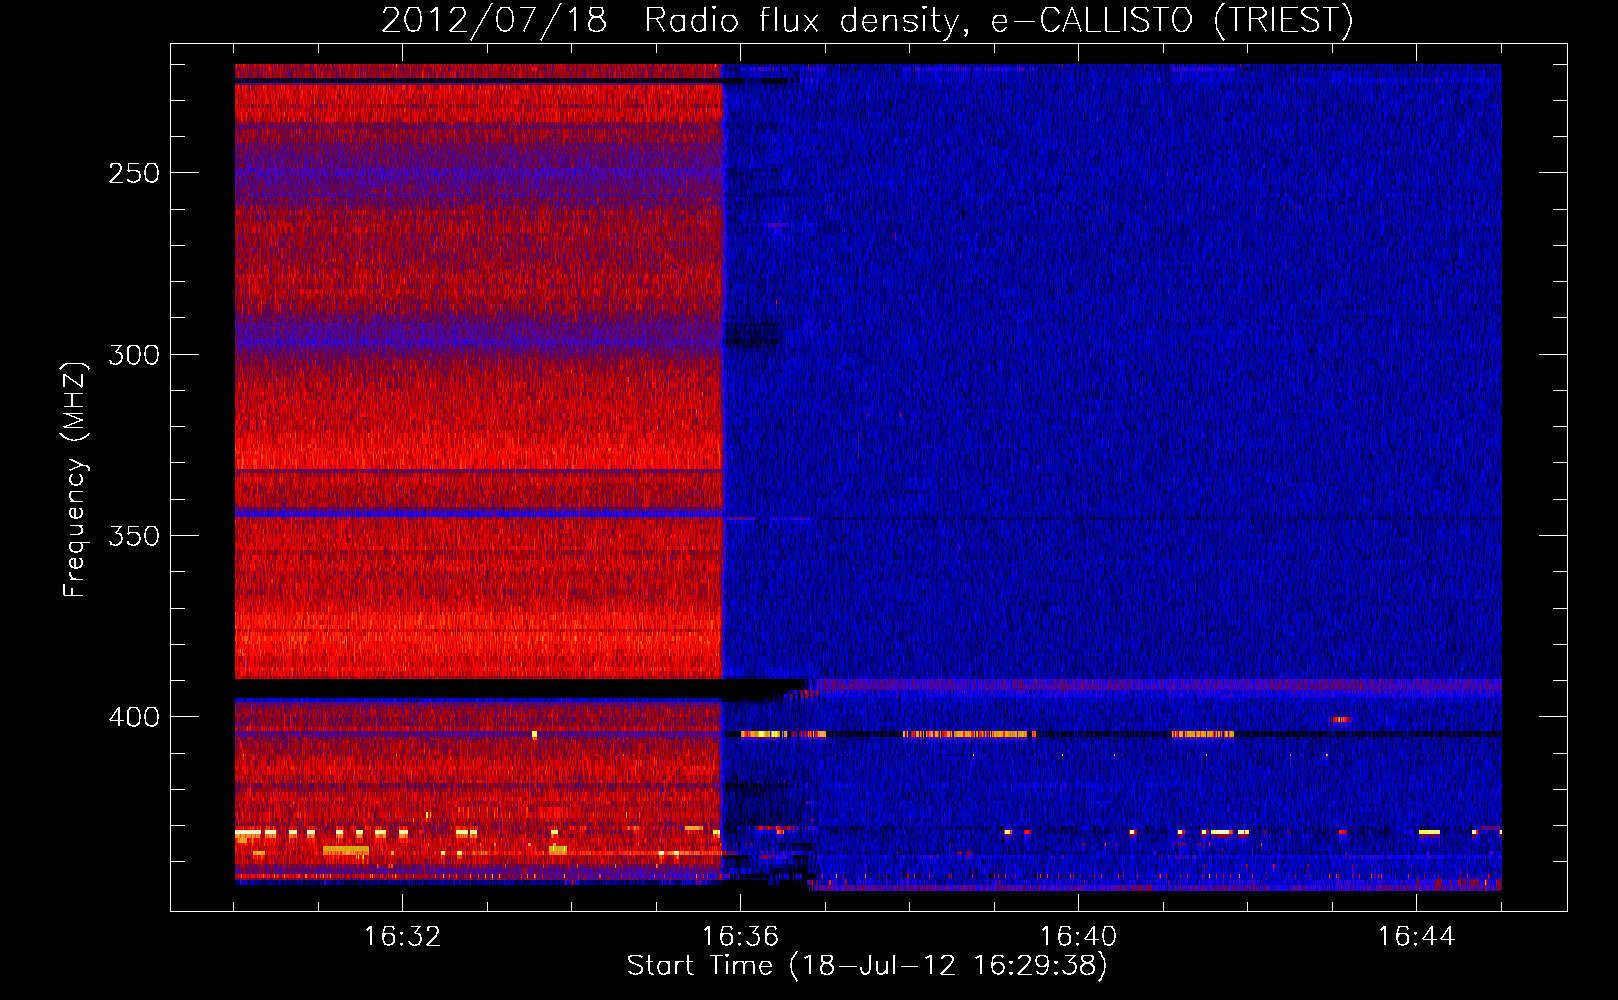Viewport: 1618px width, 1000px height.
Task: Select the 400 frequency tick label
Action: 134,717
